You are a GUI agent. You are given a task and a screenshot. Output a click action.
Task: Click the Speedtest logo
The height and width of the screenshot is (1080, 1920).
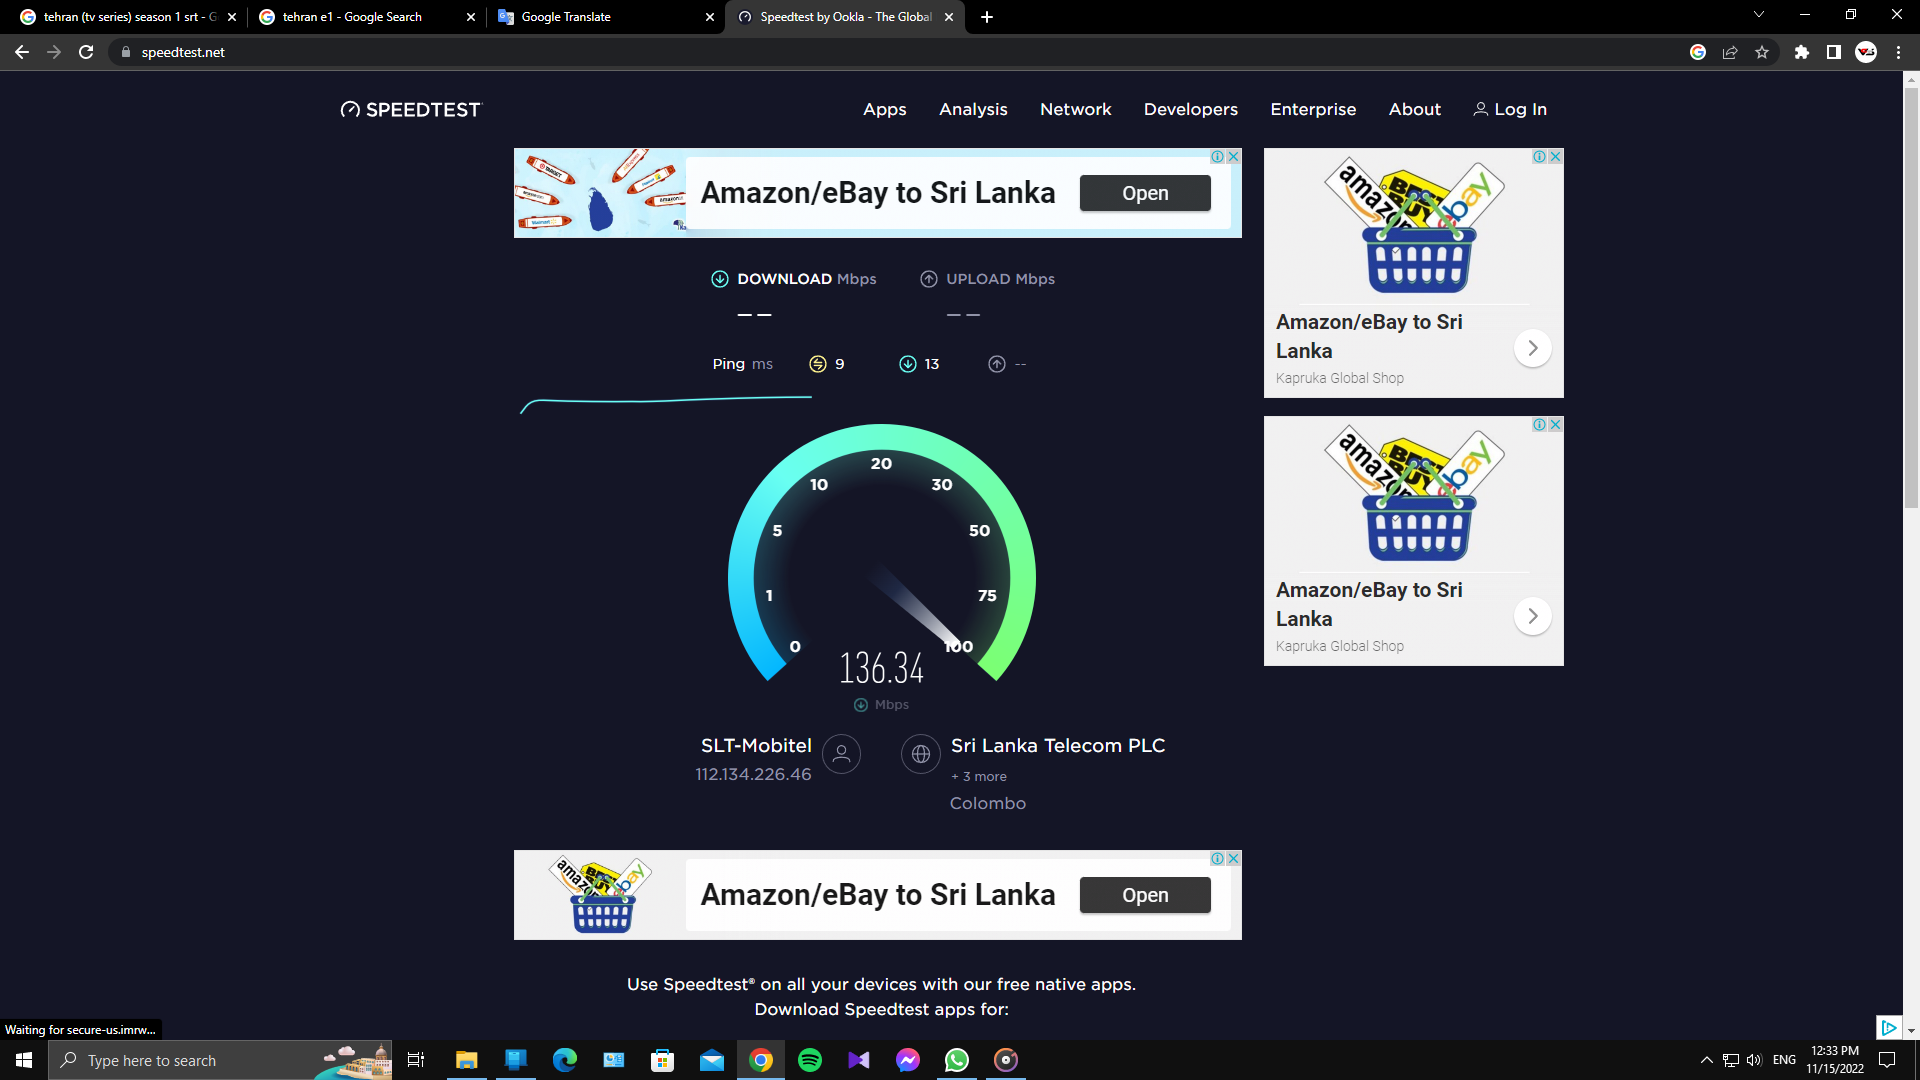[411, 109]
